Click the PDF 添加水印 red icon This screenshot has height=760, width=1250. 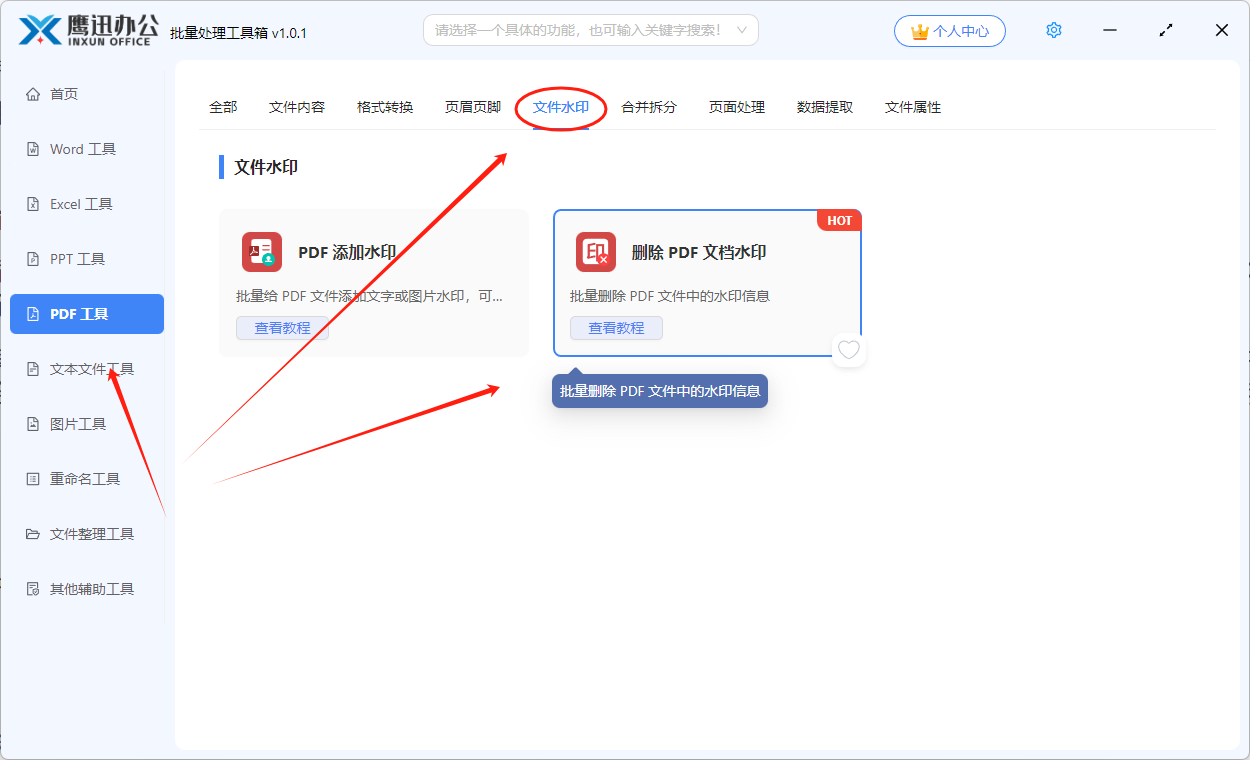click(x=262, y=252)
